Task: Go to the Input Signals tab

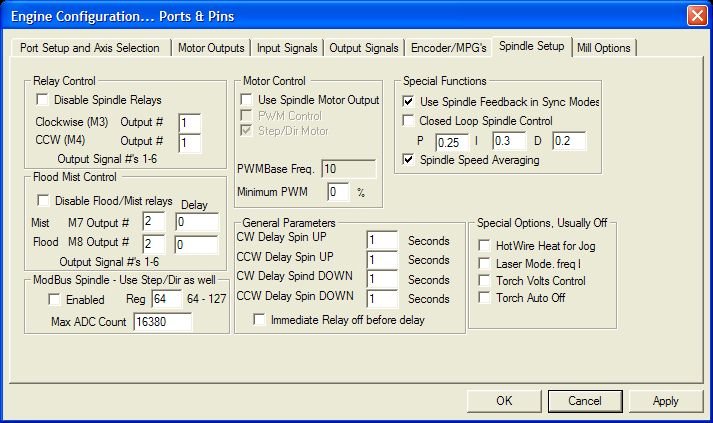Action: tap(287, 48)
